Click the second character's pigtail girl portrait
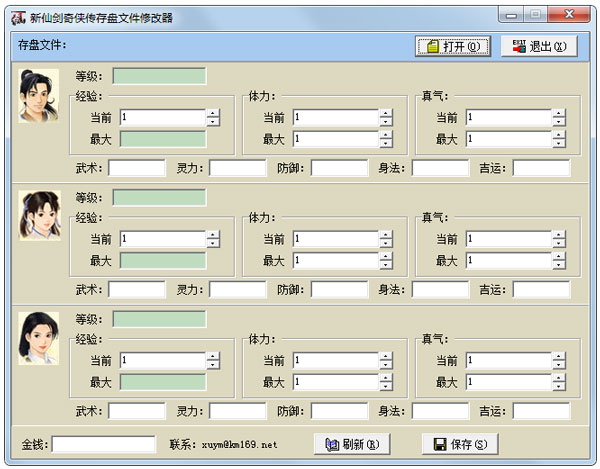Screen dimensions: 600x469 click(40, 216)
